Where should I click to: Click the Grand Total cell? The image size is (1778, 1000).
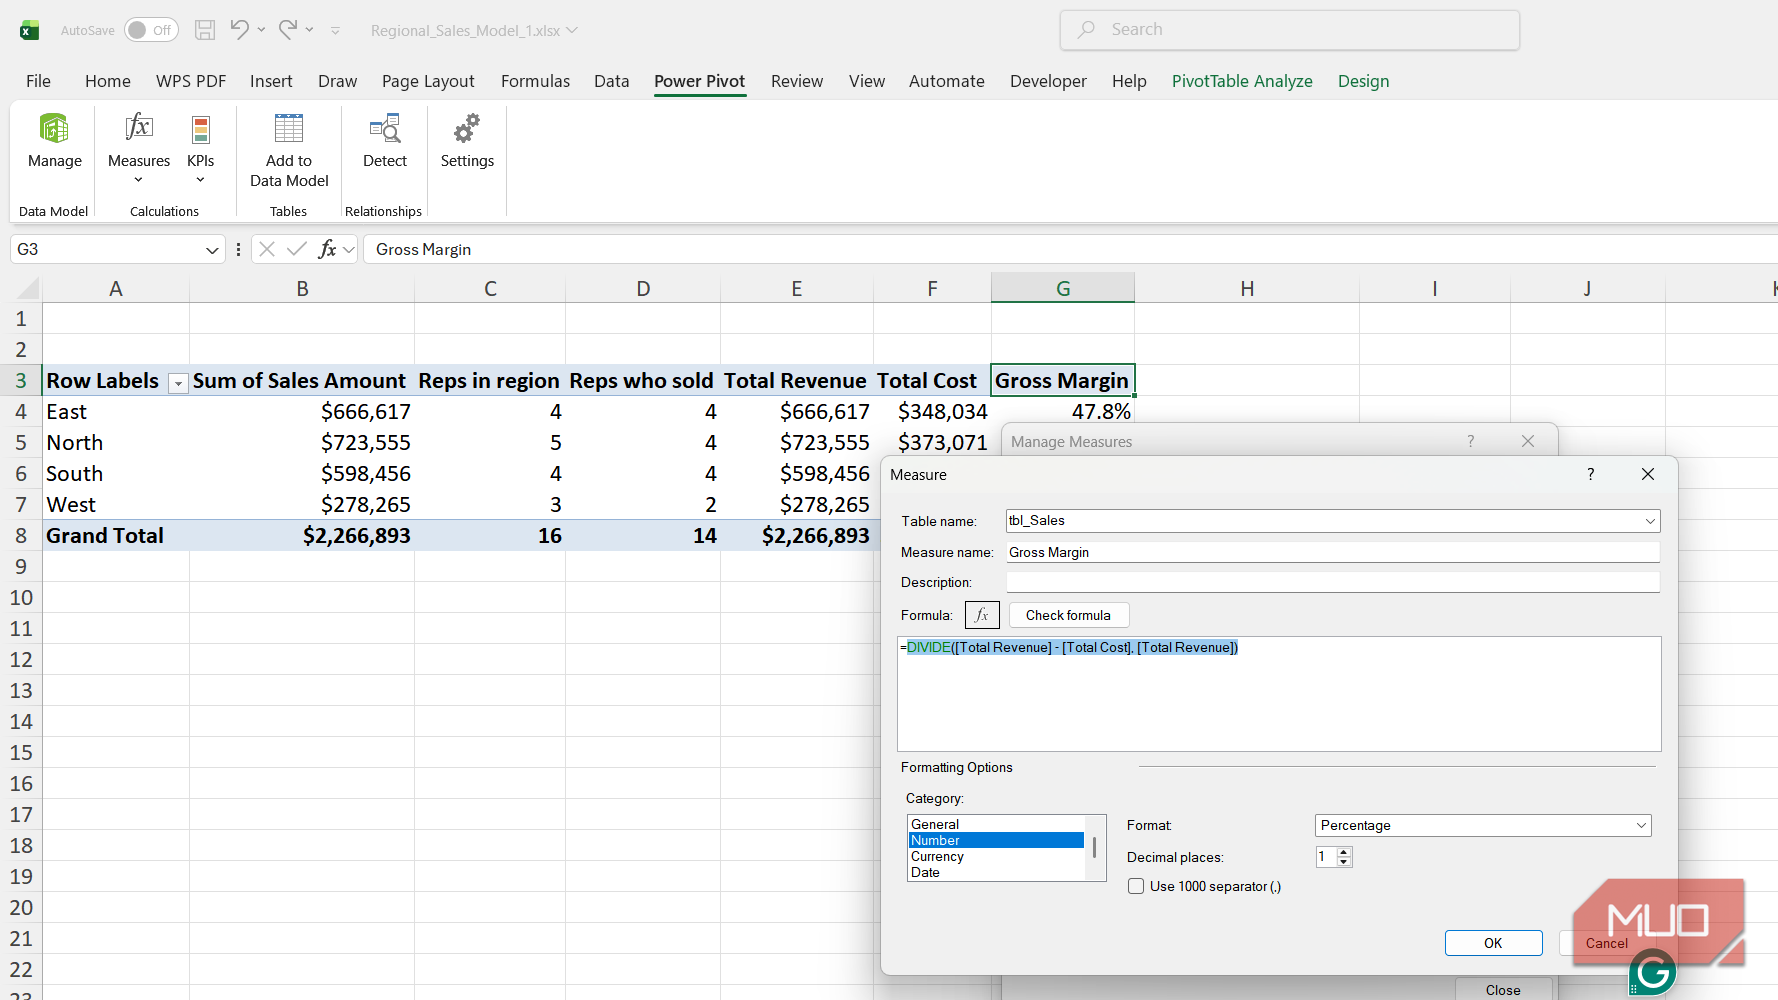pos(116,536)
